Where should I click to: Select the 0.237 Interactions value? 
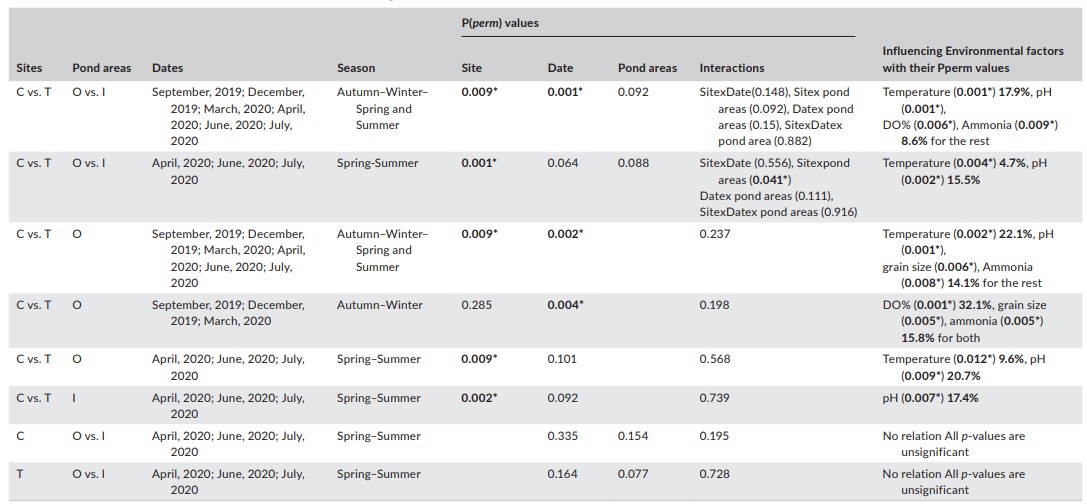[x=713, y=234]
